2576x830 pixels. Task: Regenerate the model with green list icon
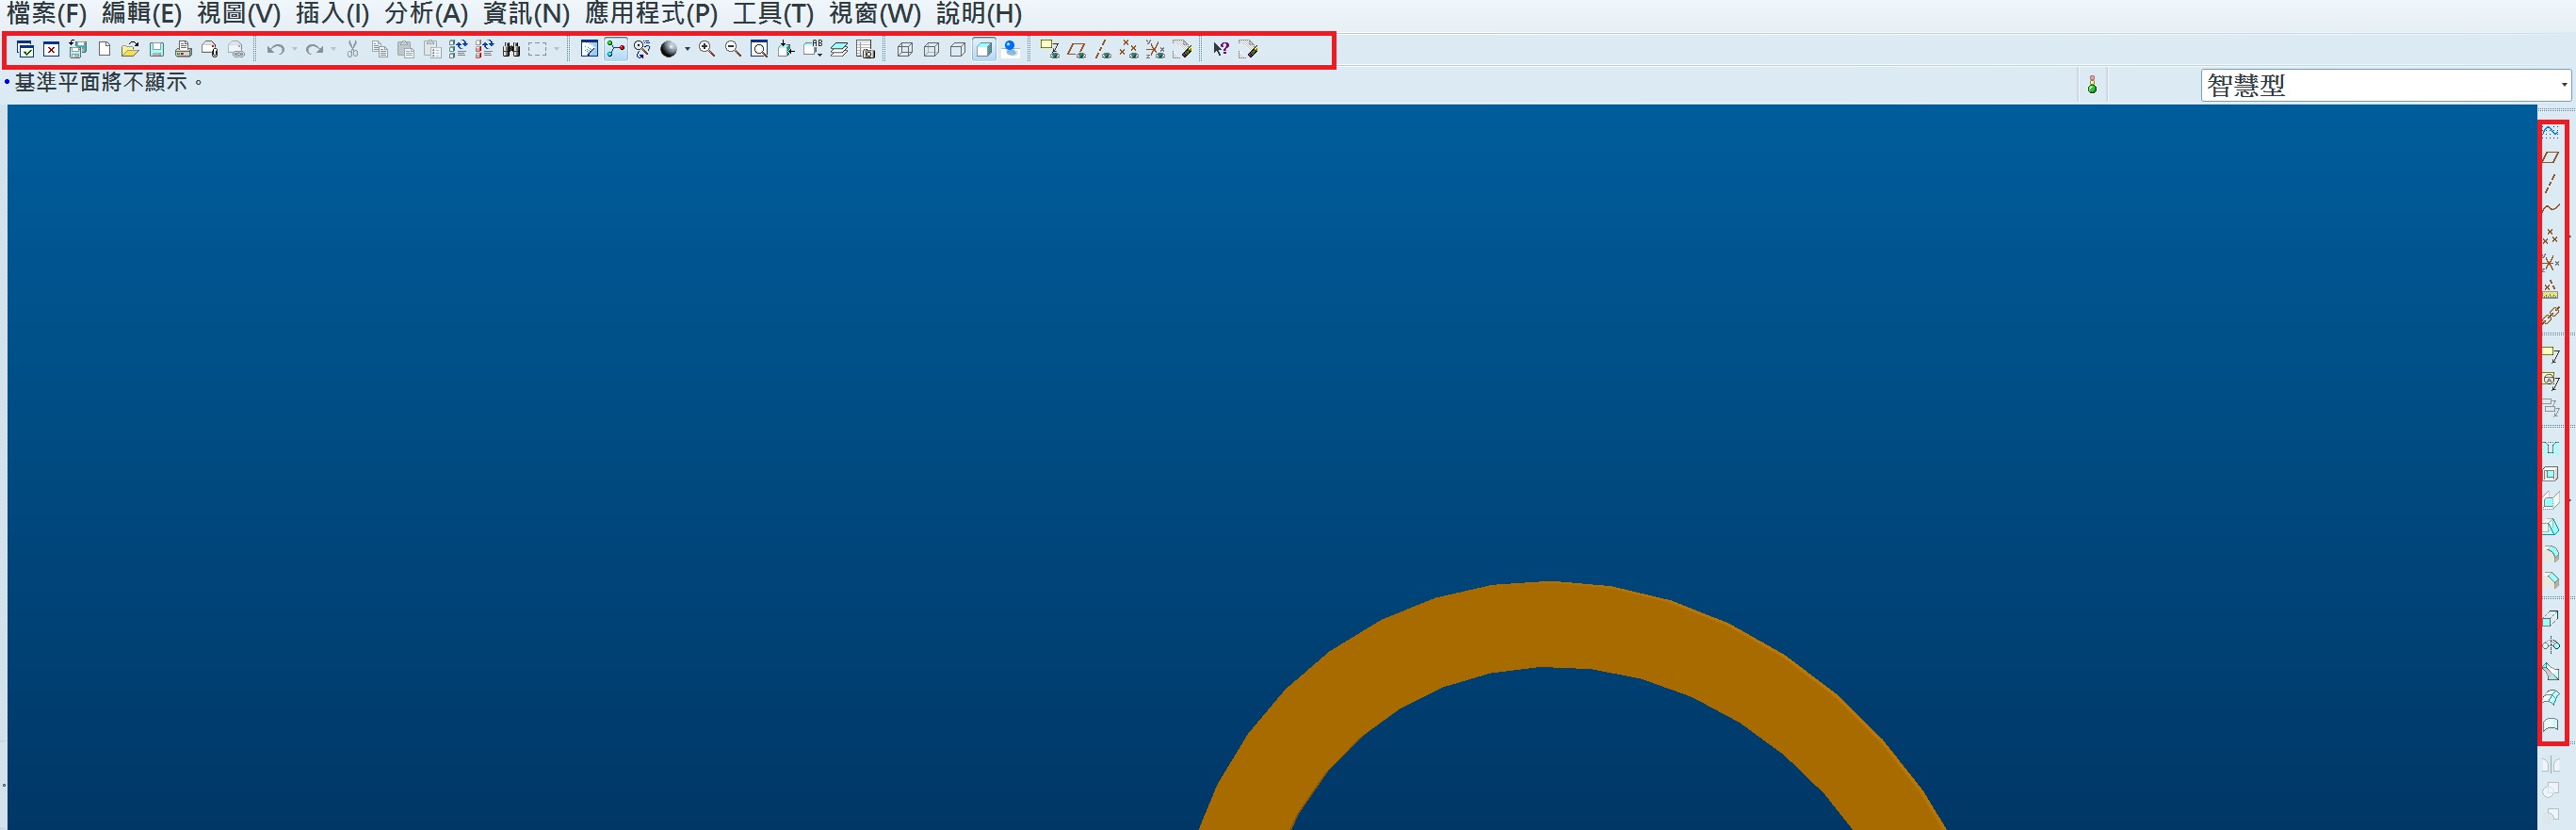point(458,49)
